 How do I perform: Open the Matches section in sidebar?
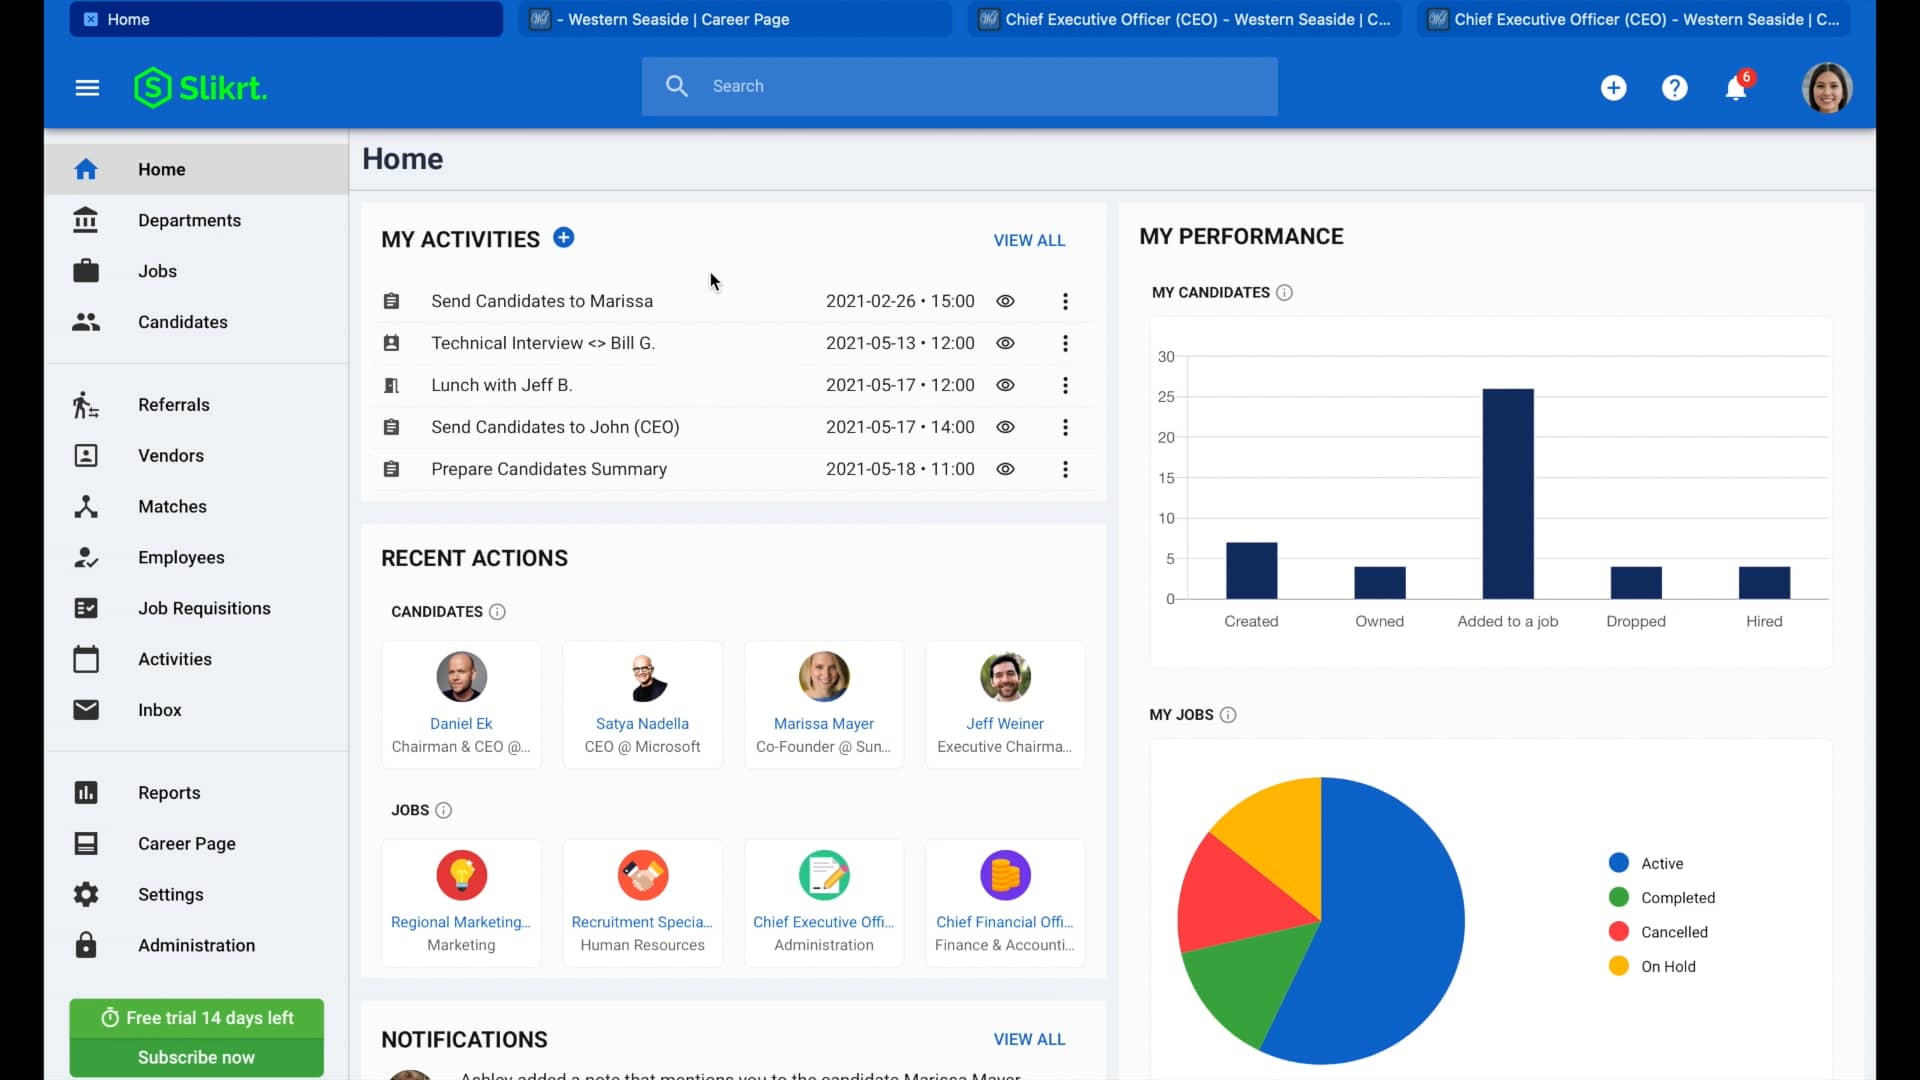[x=173, y=506]
